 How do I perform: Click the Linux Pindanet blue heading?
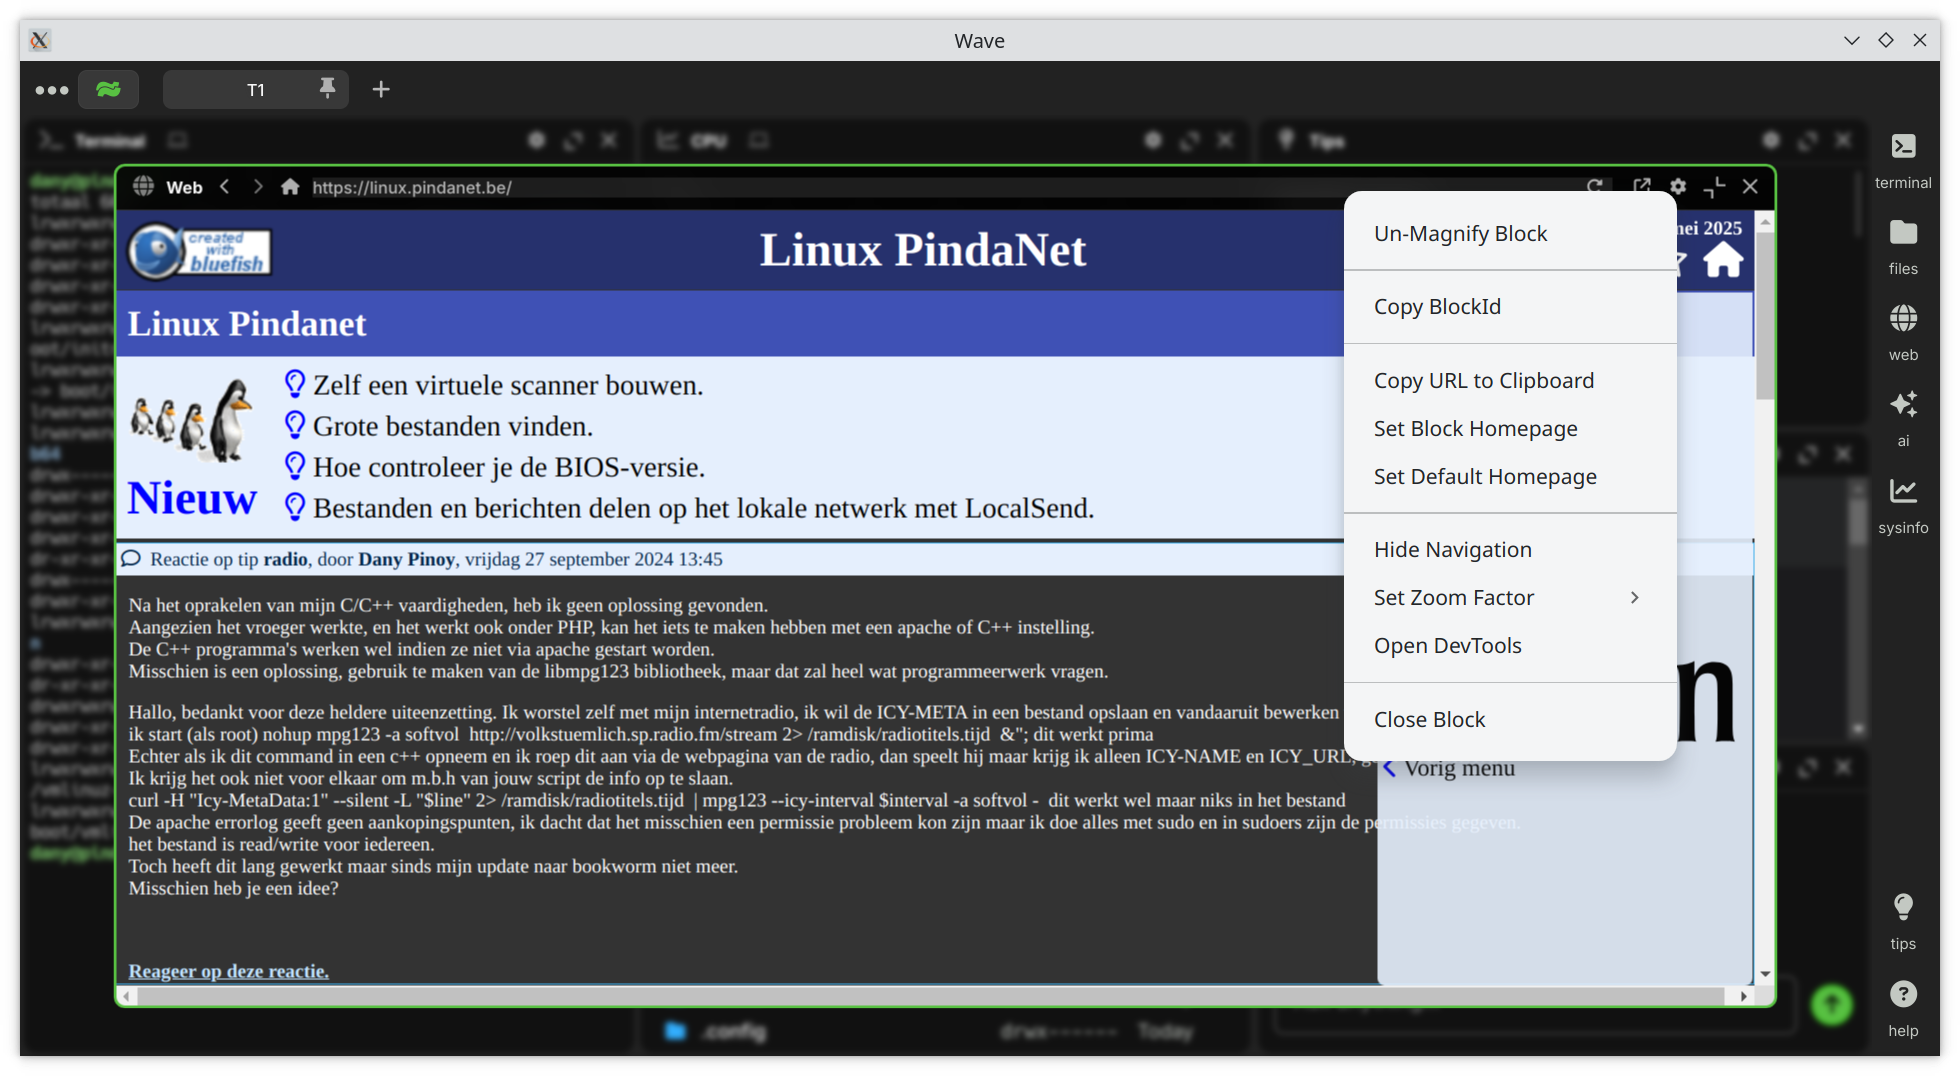pyautogui.click(x=247, y=324)
